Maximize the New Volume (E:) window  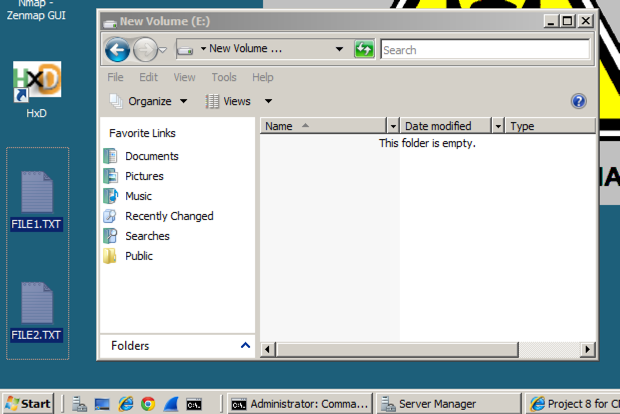click(567, 21)
